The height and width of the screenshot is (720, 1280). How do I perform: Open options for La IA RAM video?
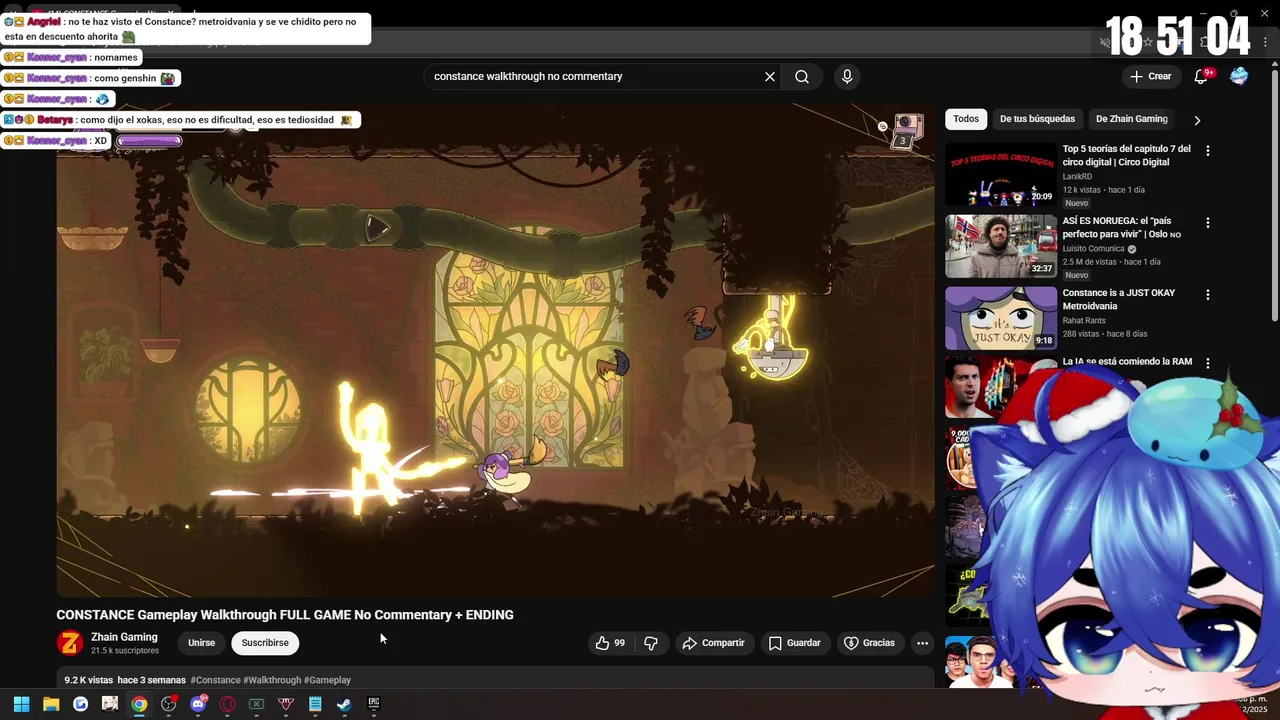1208,364
